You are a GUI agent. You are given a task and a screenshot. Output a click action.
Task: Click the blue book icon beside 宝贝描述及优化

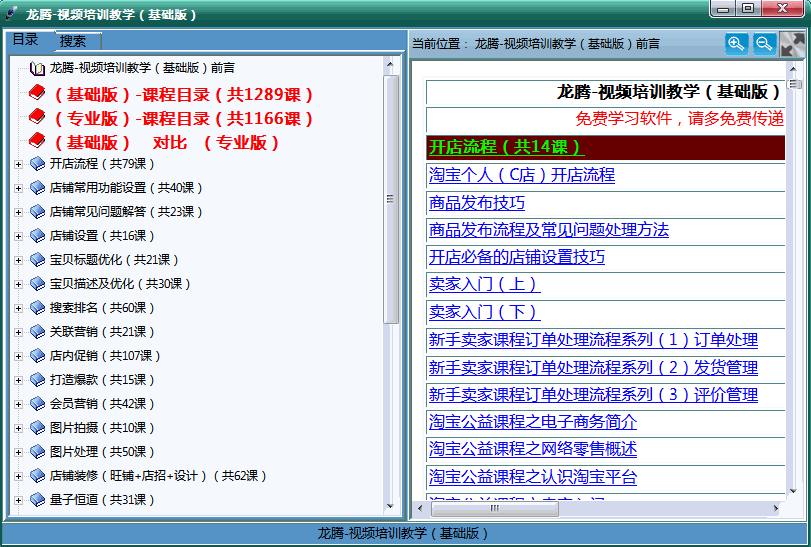coord(37,284)
